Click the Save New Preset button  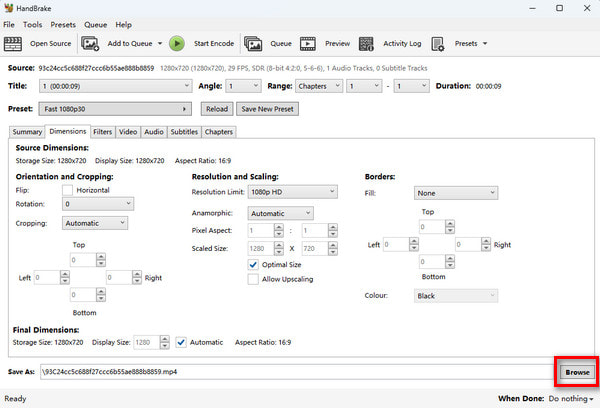coord(267,108)
